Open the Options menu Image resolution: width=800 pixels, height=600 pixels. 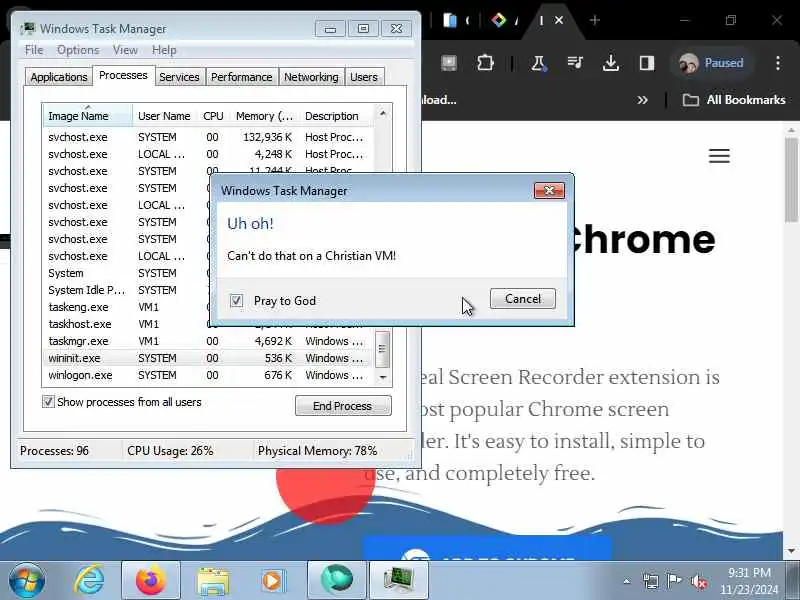[78, 50]
